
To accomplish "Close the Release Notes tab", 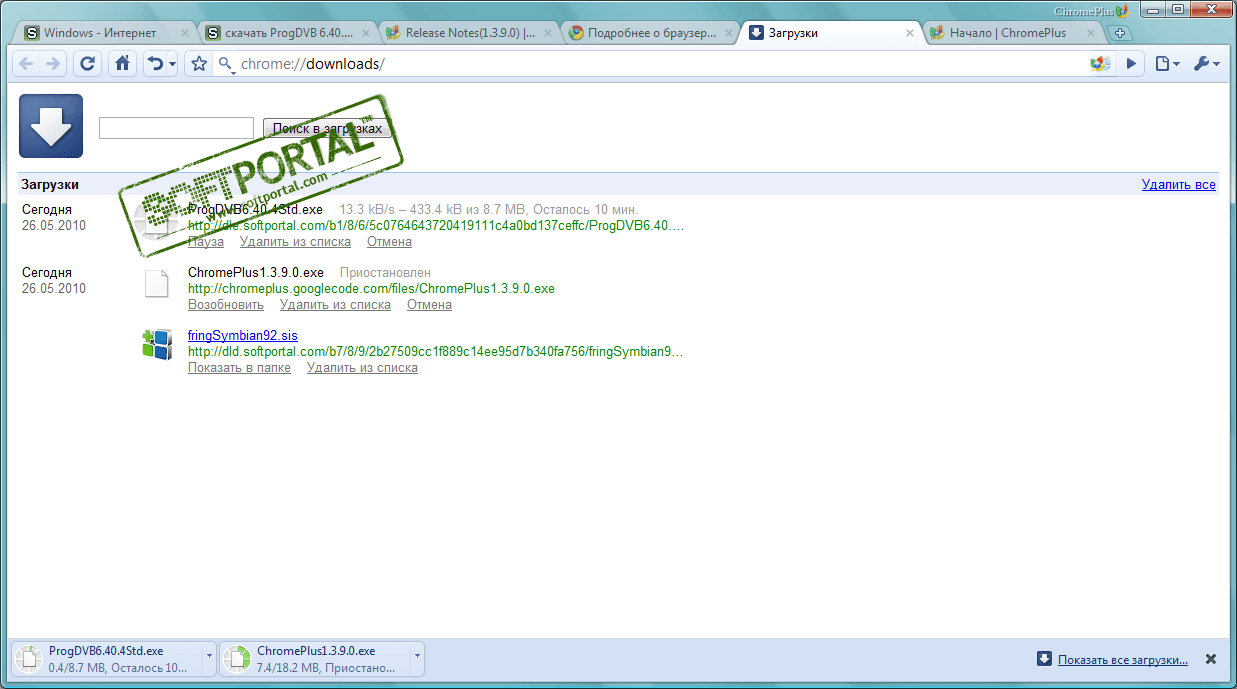I will pos(547,33).
